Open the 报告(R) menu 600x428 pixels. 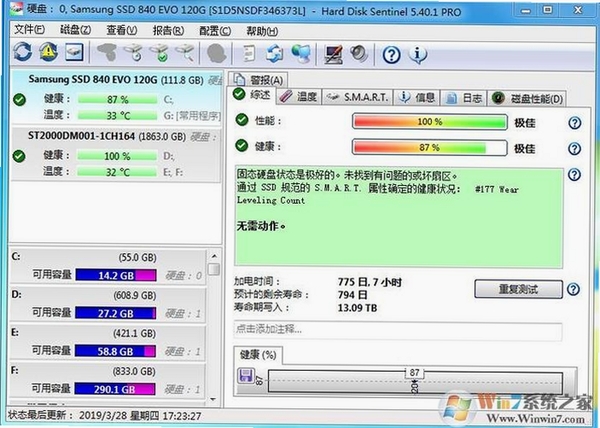click(168, 30)
